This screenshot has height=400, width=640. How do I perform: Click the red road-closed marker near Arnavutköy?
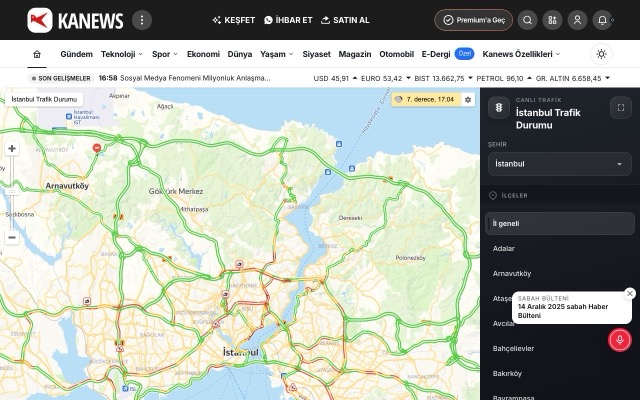click(97, 148)
